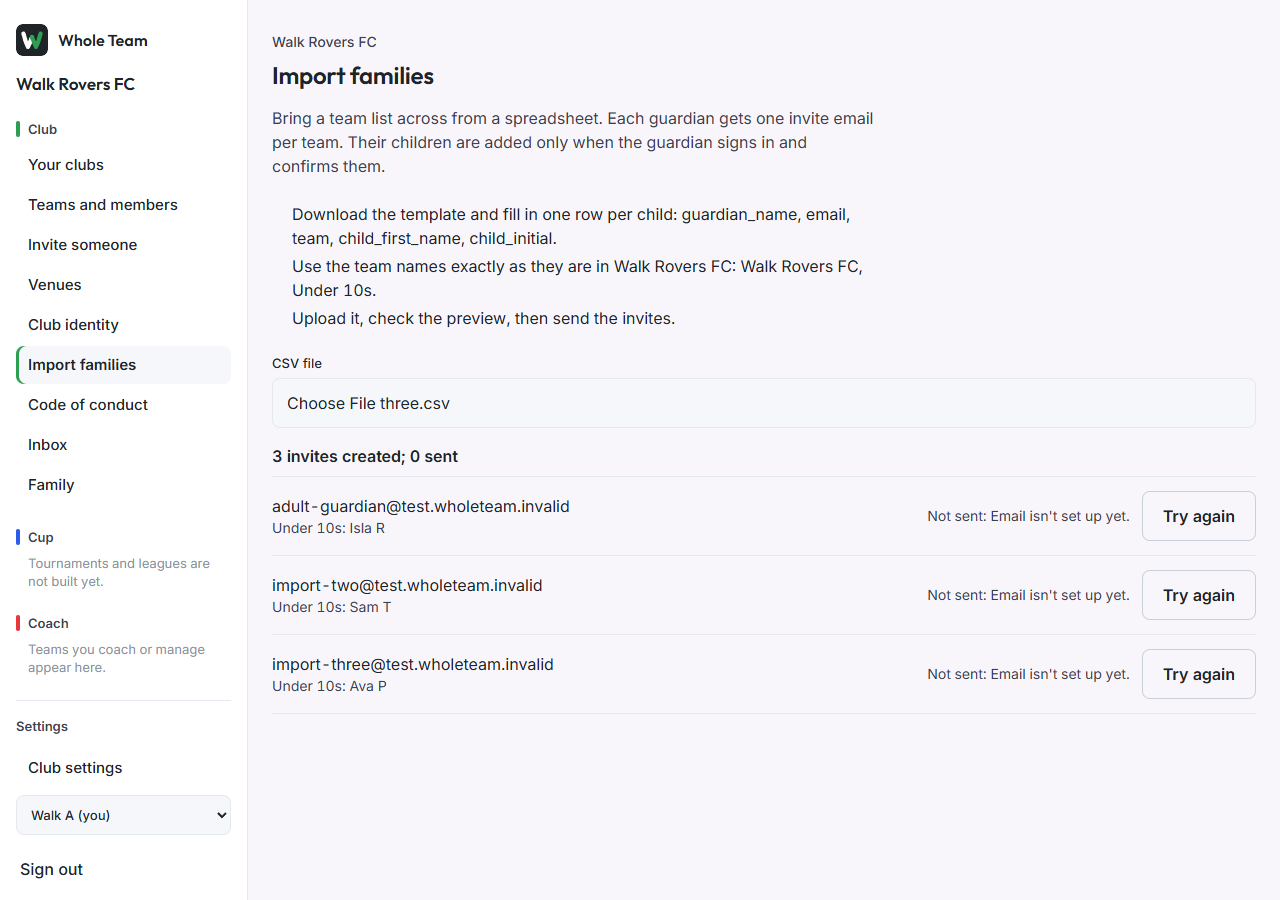Select Import families sidebar item
Image resolution: width=1280 pixels, height=900 pixels.
click(x=123, y=365)
